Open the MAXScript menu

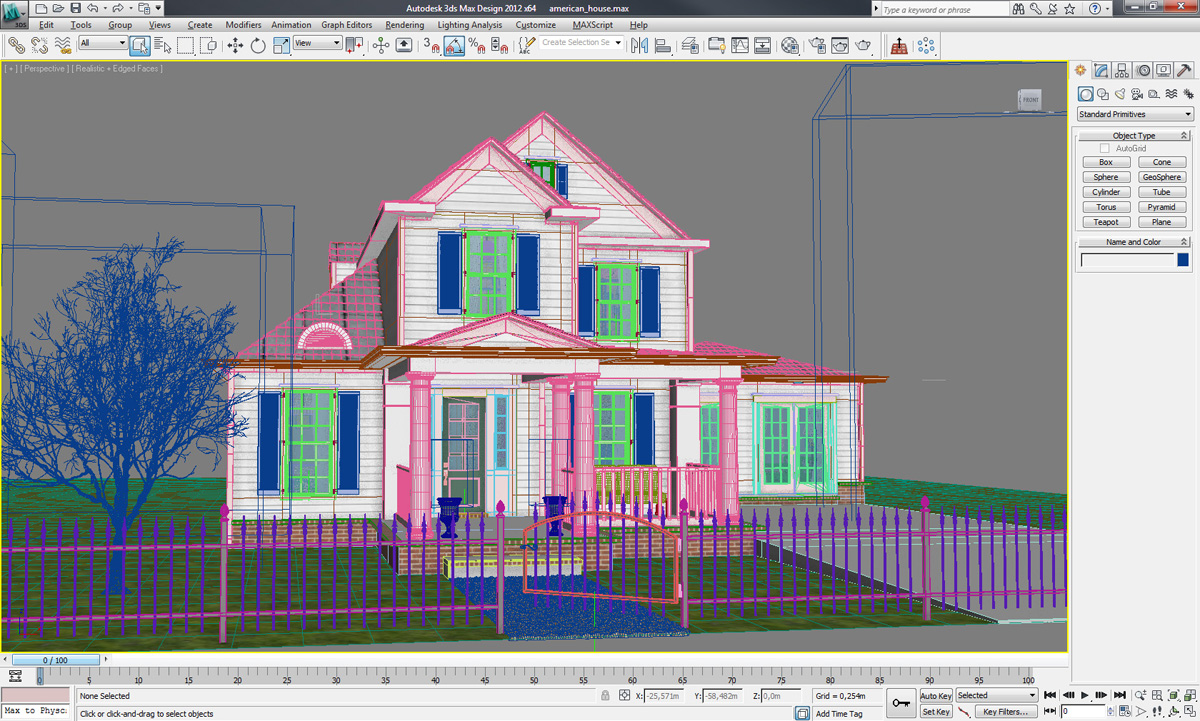pyautogui.click(x=594, y=25)
